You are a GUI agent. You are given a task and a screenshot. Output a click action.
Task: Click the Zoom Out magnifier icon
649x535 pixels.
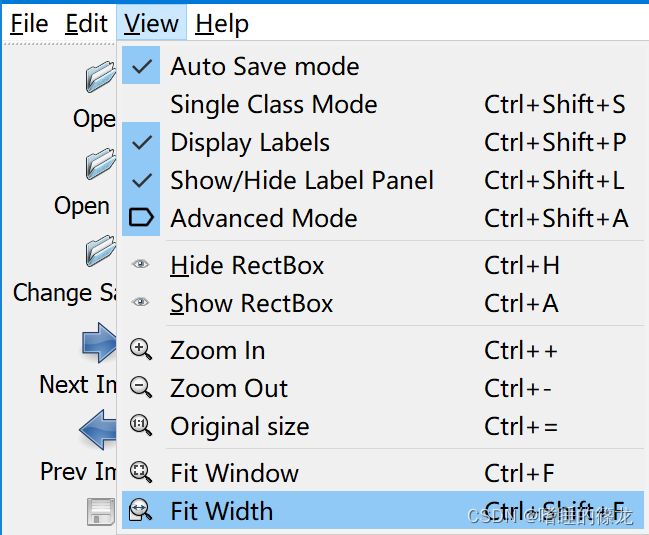click(141, 387)
